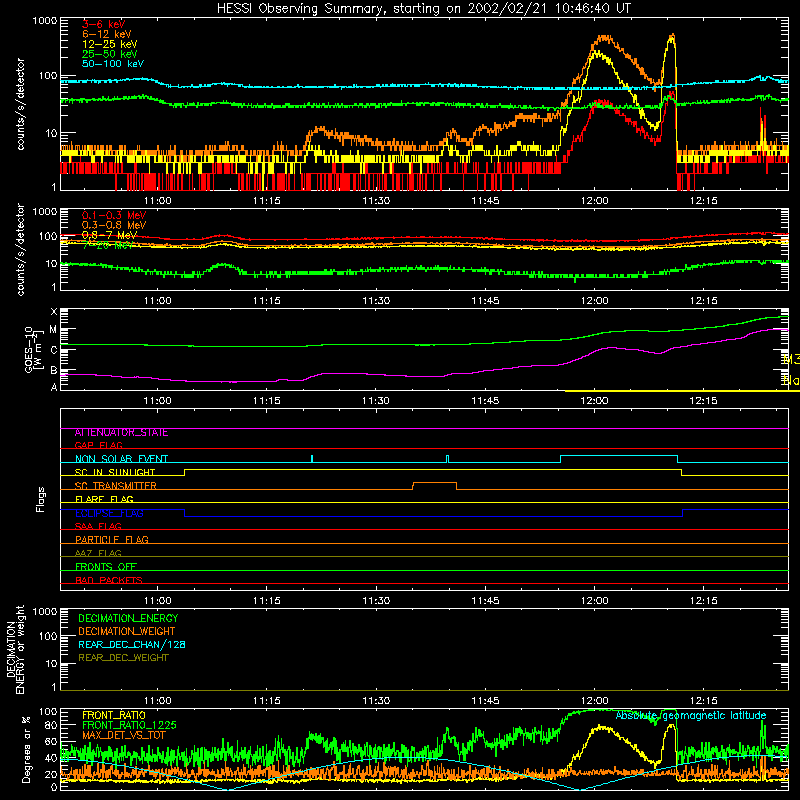The image size is (800, 800).
Task: Click the 12:00 tick under the keV panel
Action: [x=594, y=201]
